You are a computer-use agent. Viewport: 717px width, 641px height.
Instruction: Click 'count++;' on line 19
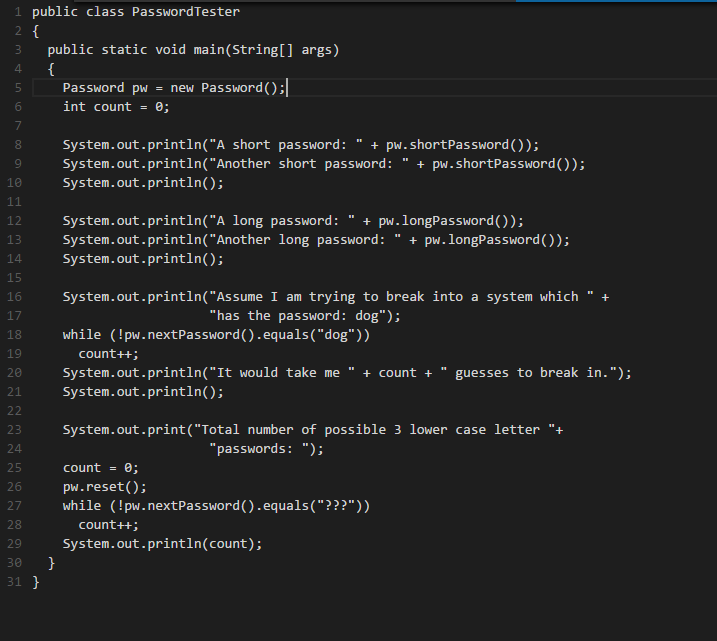click(x=108, y=354)
